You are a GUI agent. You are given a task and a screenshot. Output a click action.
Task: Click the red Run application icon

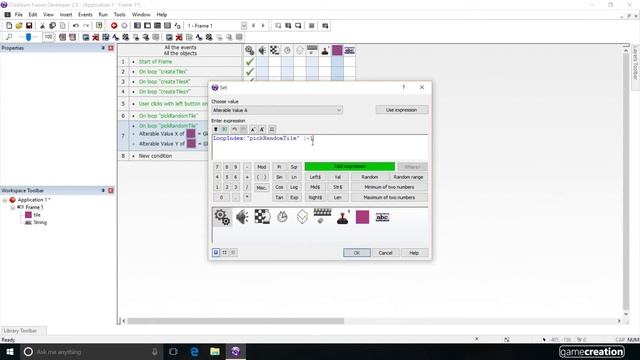pos(114,25)
